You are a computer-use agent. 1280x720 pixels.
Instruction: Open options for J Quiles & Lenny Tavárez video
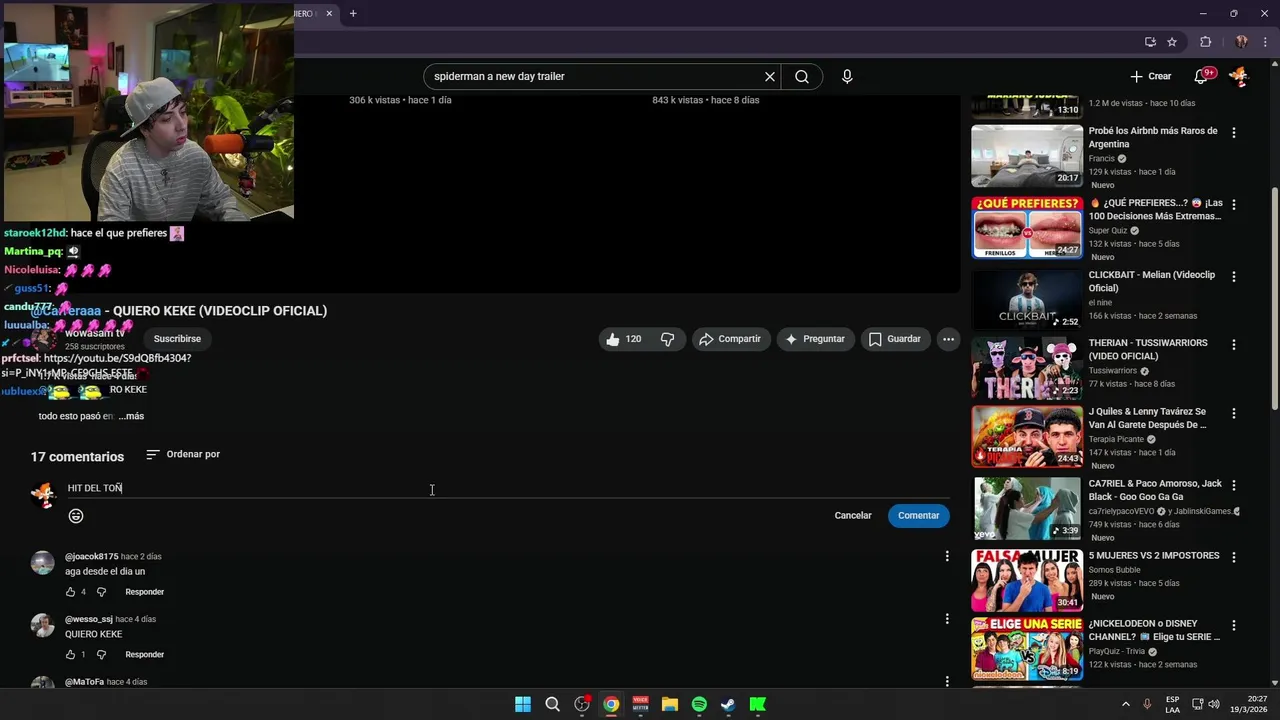pos(1234,413)
